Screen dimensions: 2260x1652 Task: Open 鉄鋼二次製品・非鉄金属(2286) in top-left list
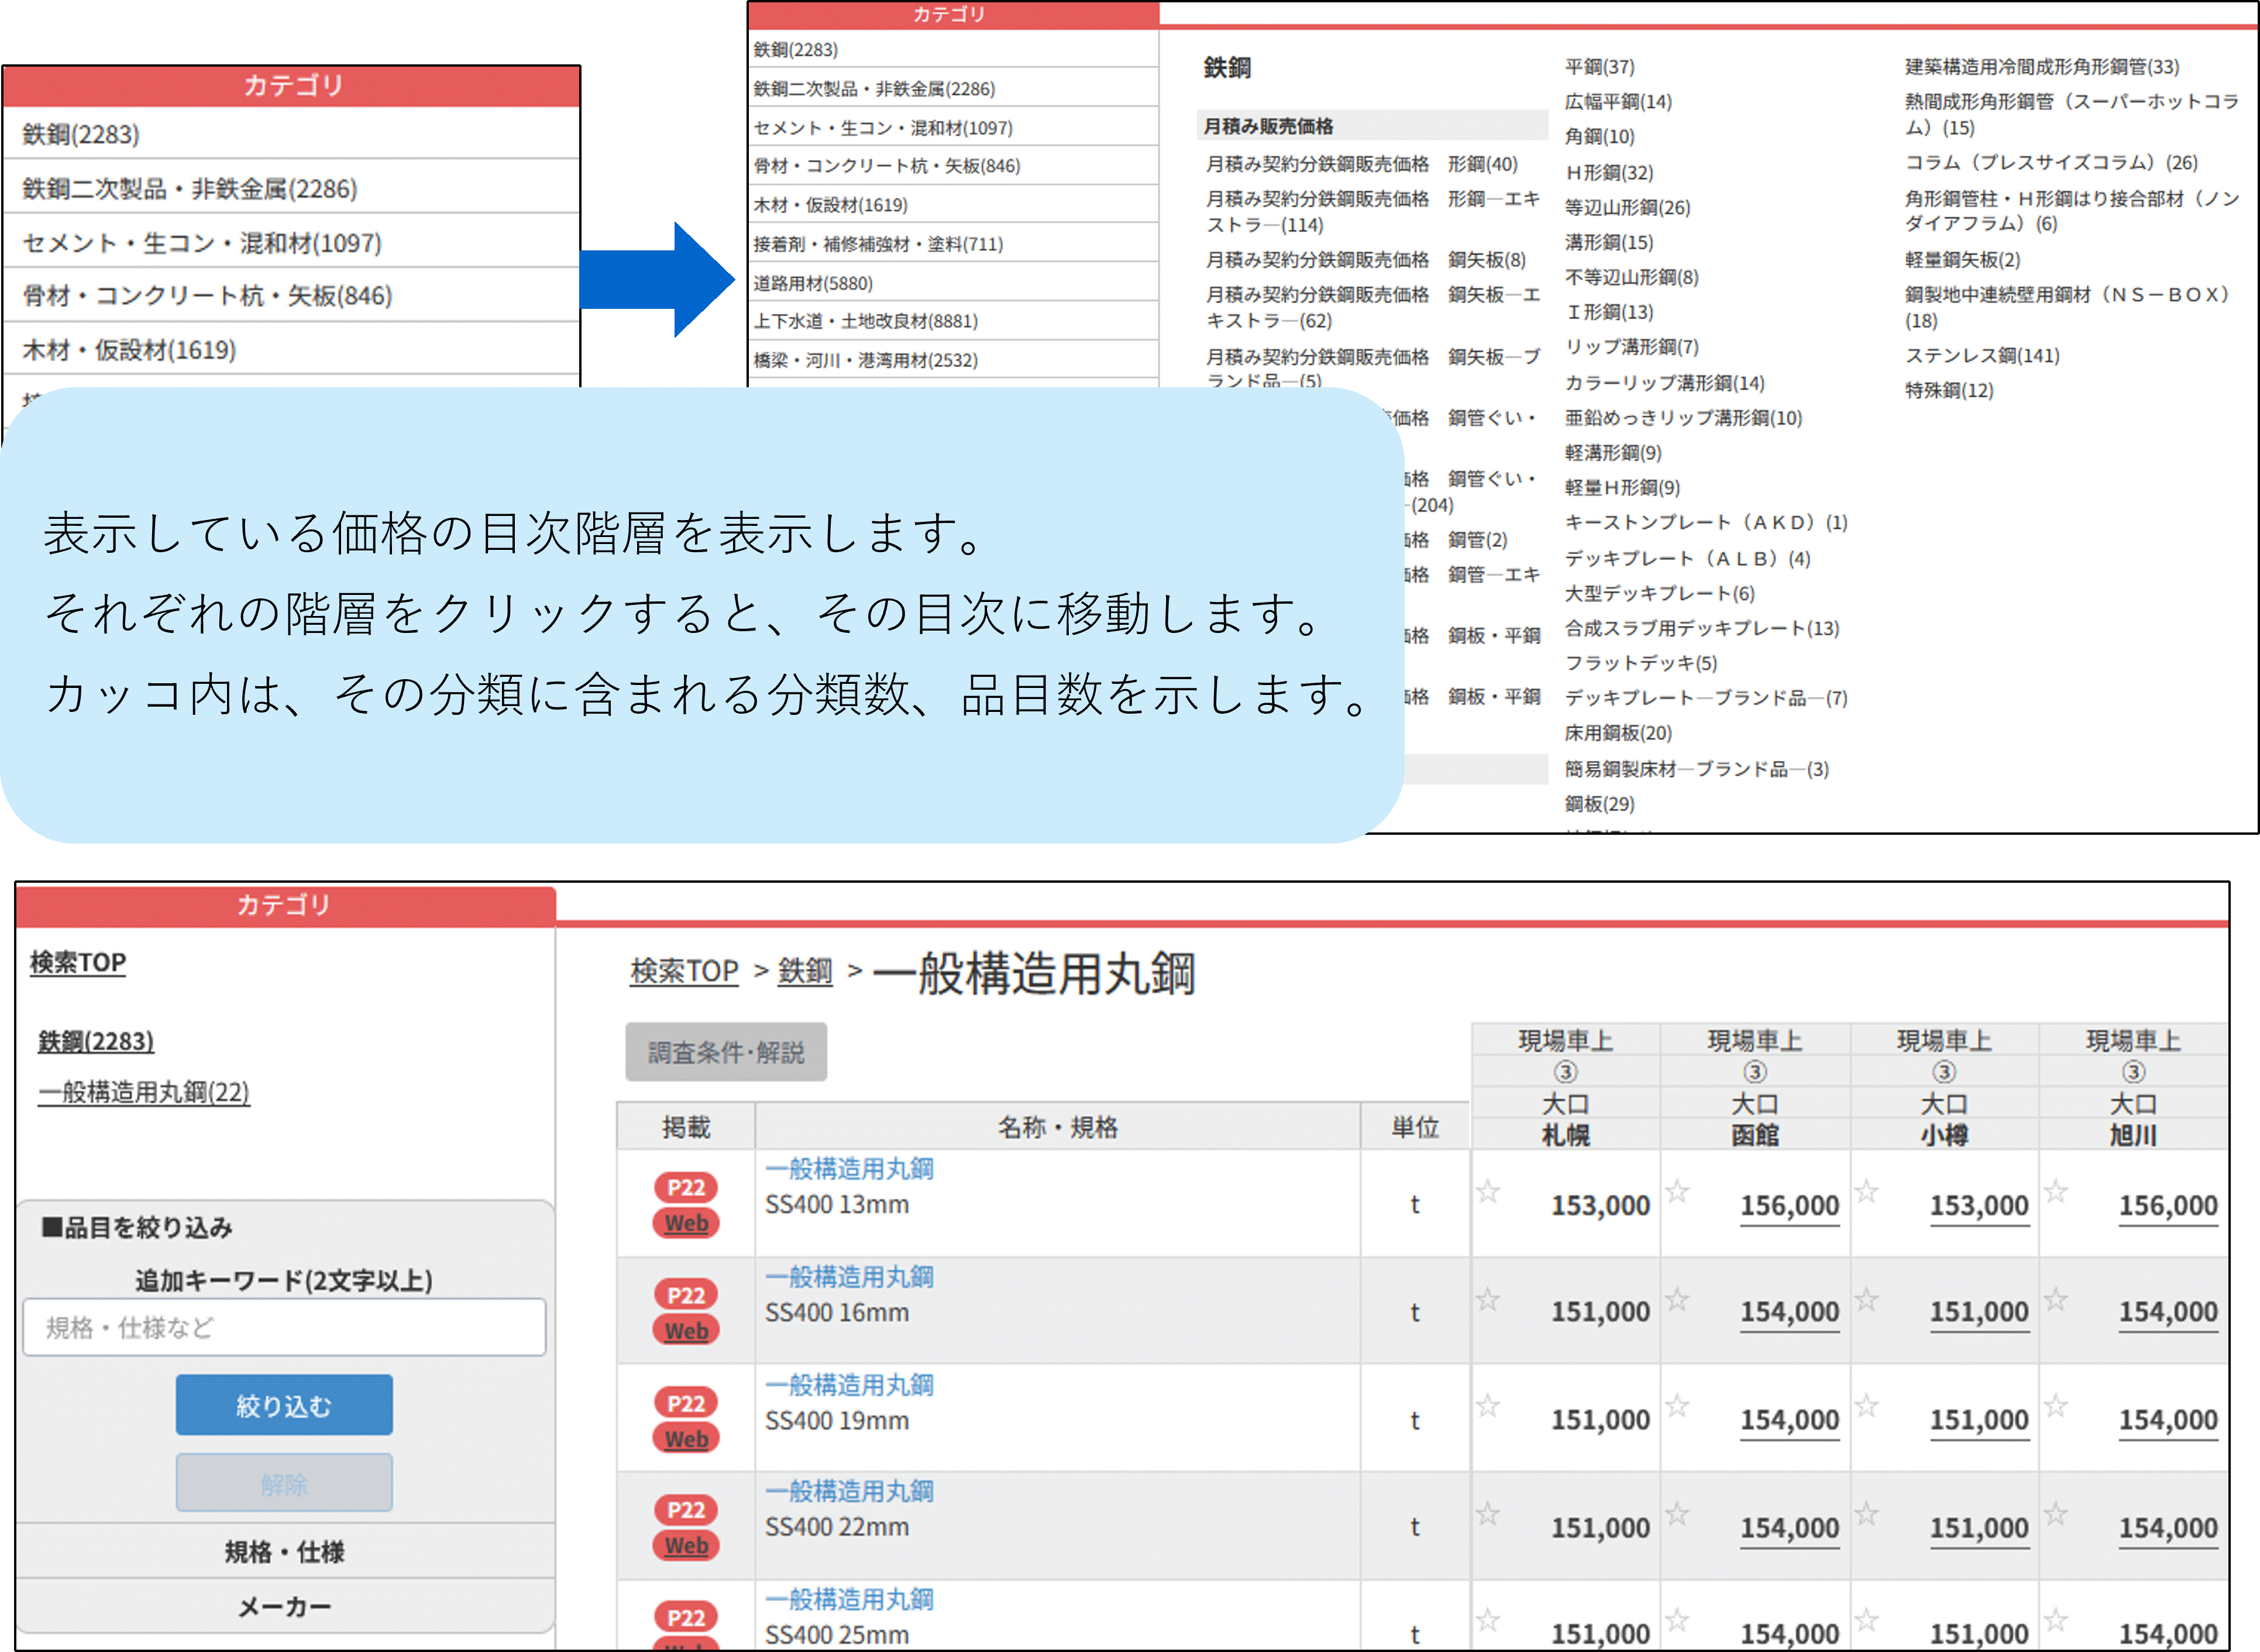(291, 188)
